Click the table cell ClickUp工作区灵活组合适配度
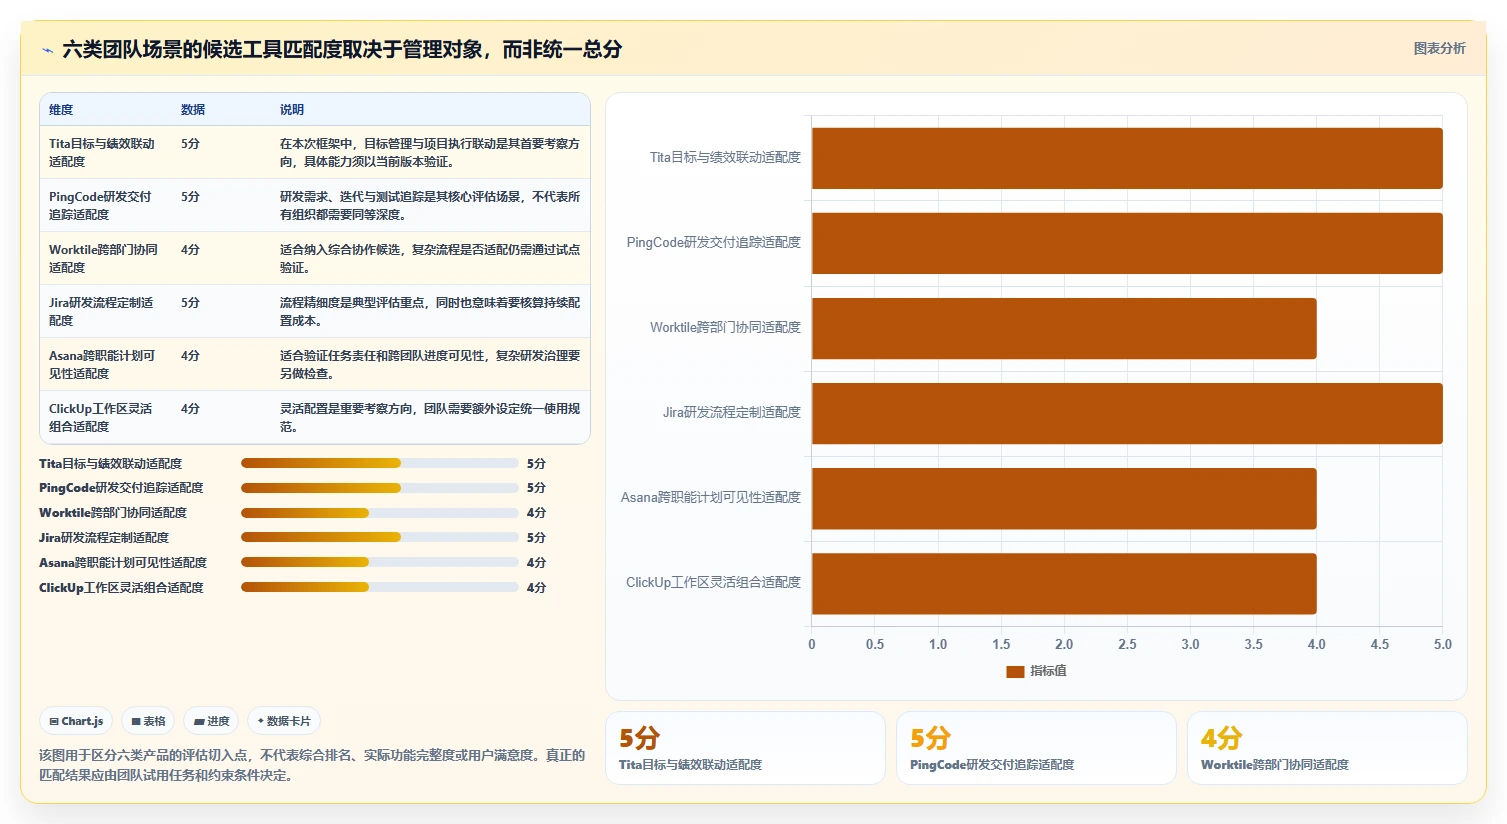 104,417
